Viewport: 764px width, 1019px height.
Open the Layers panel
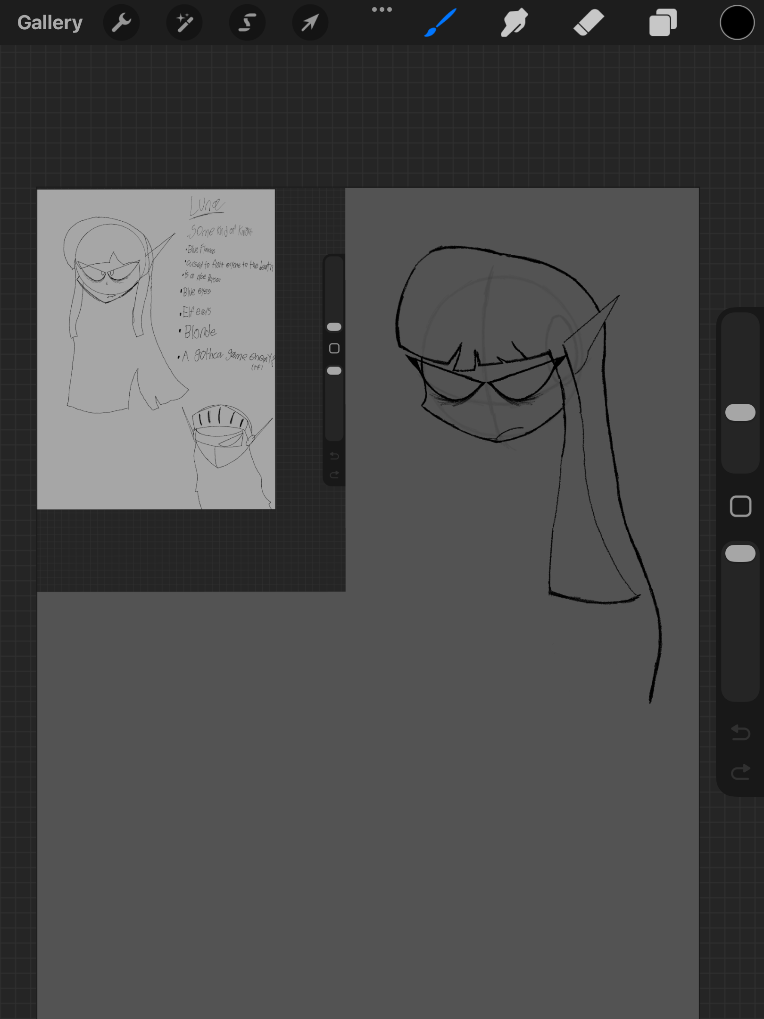coord(663,23)
